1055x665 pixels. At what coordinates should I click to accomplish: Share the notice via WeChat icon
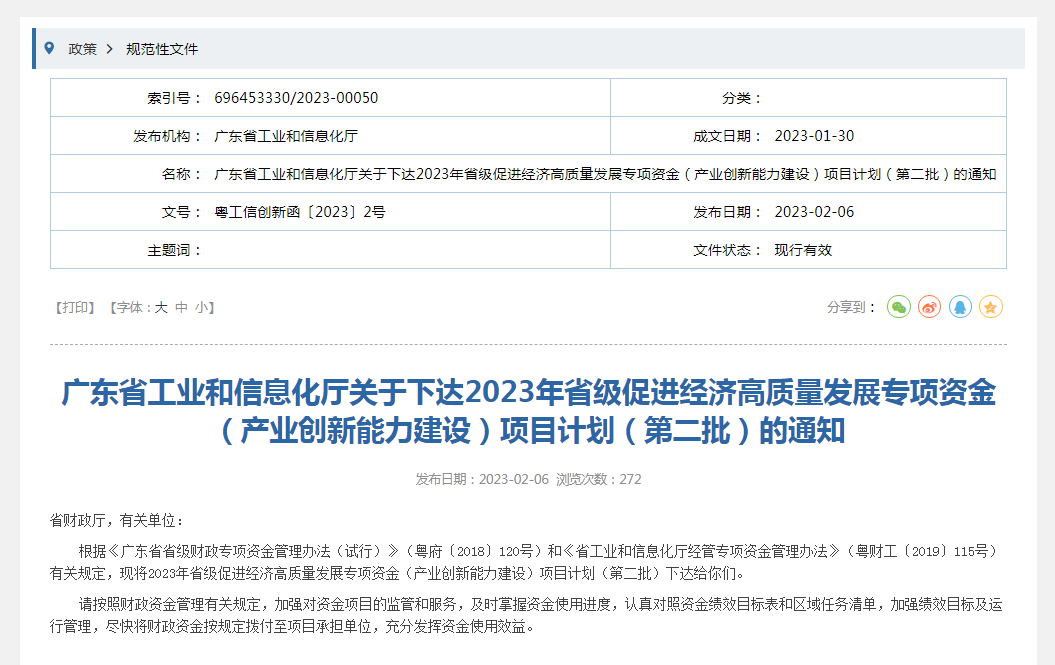pyautogui.click(x=898, y=307)
